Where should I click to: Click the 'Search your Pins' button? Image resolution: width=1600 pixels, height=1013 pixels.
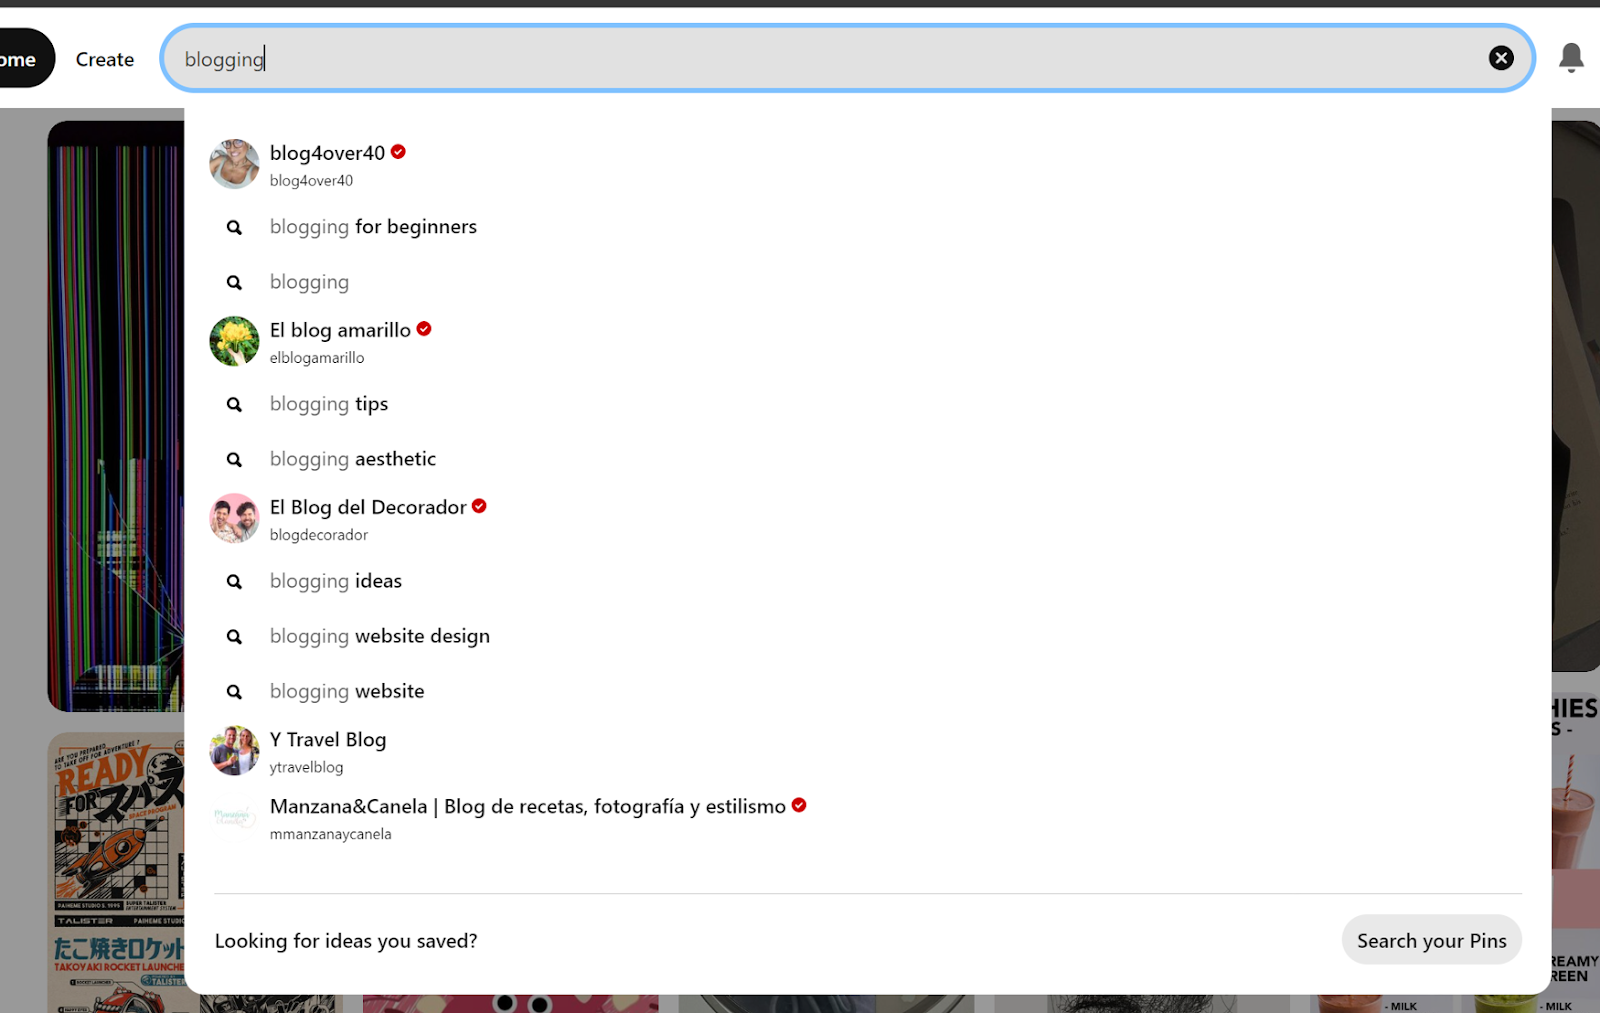pos(1431,940)
